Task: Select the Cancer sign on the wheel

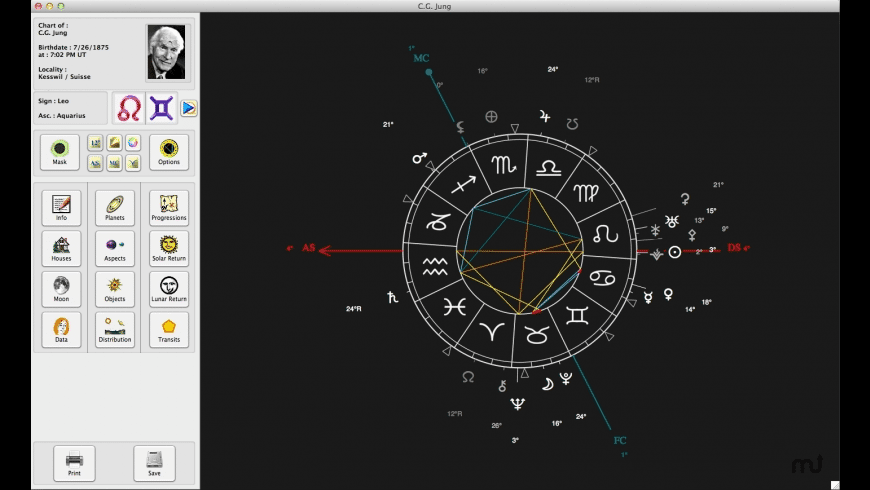Action: tap(602, 277)
